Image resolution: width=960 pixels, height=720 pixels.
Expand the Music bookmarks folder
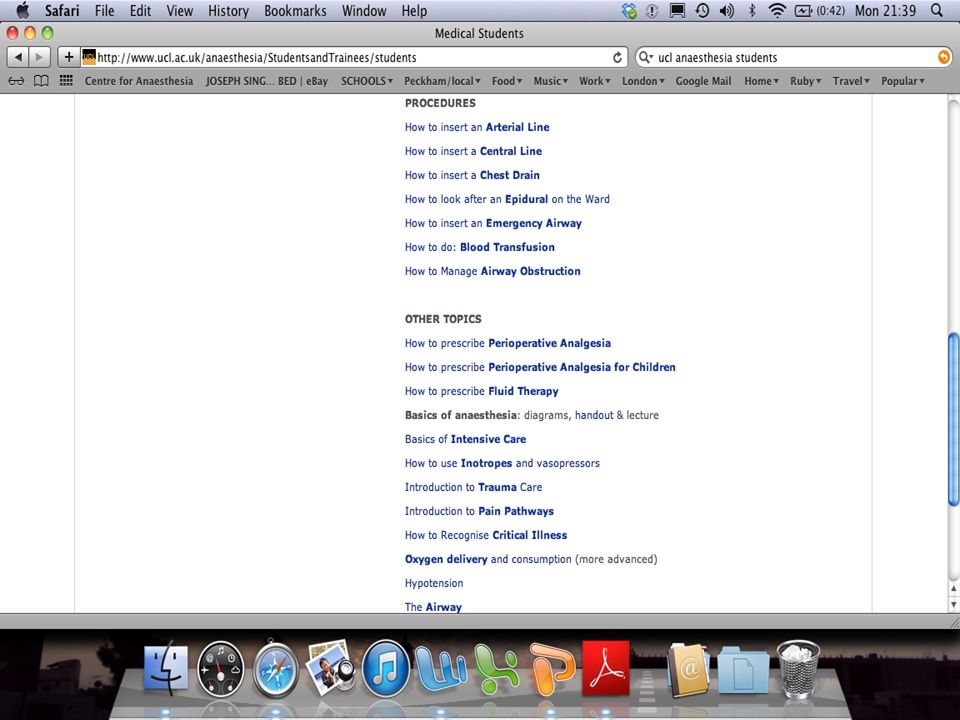(550, 81)
